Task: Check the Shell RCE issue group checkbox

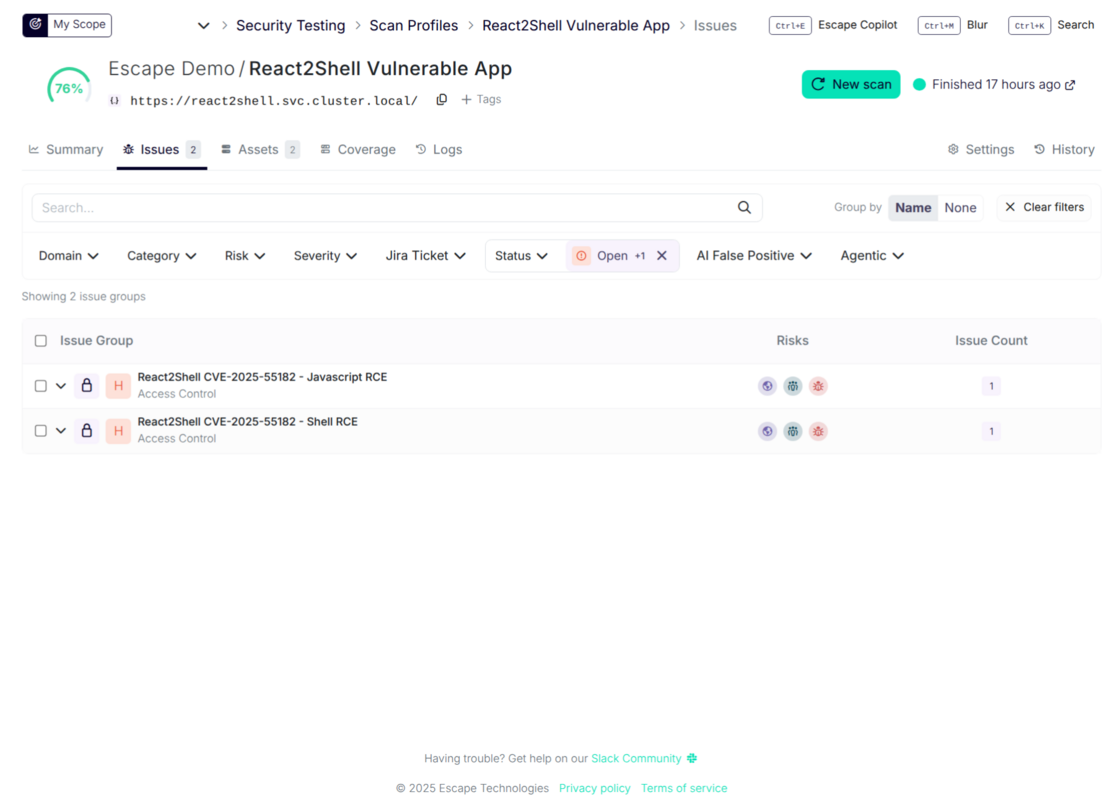Action: click(41, 431)
